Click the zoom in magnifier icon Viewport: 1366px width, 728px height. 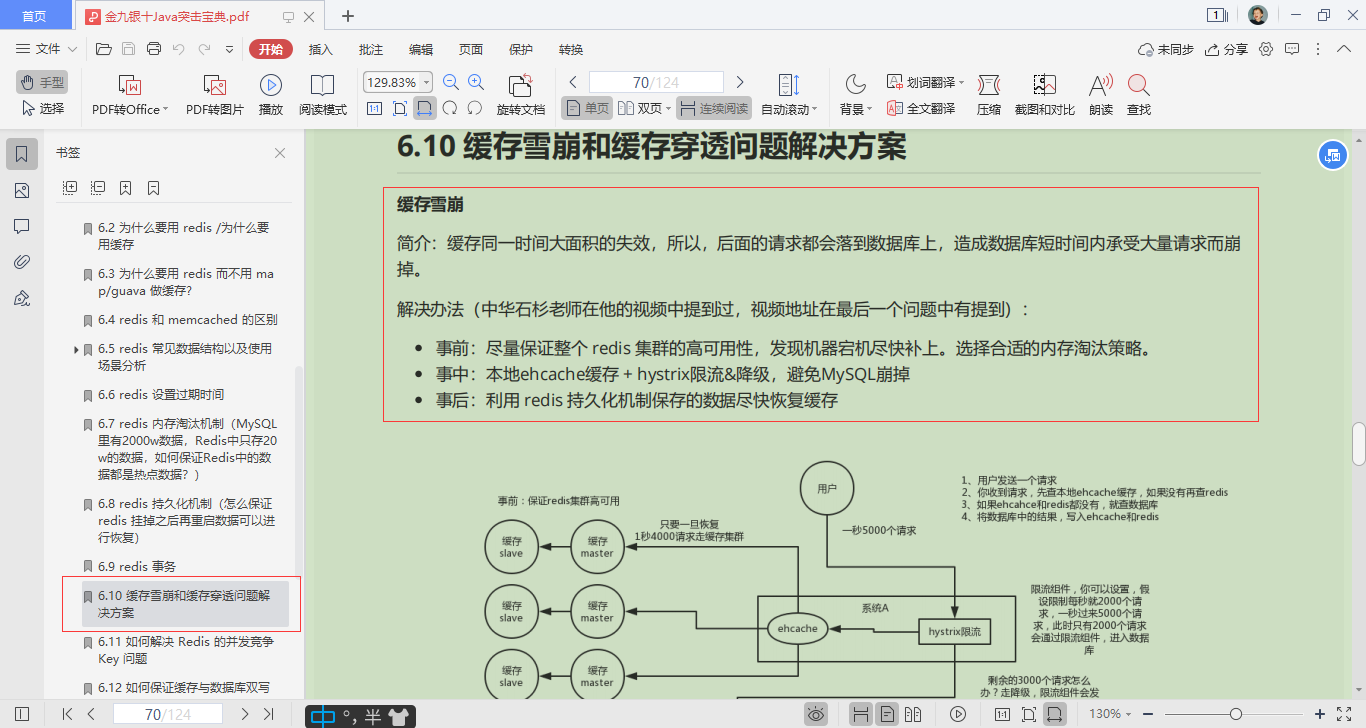tap(476, 83)
